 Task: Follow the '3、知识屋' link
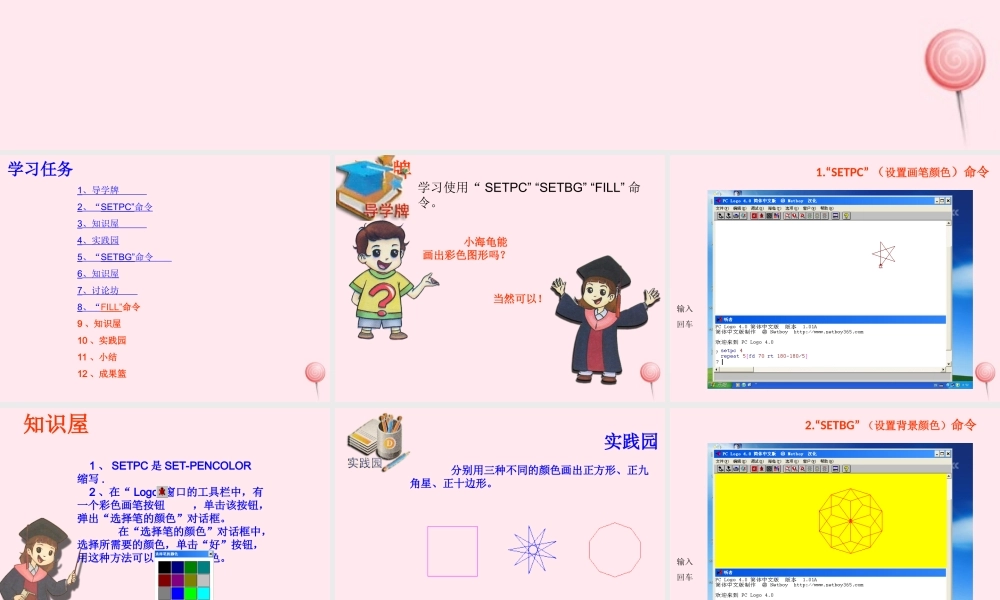(112, 223)
